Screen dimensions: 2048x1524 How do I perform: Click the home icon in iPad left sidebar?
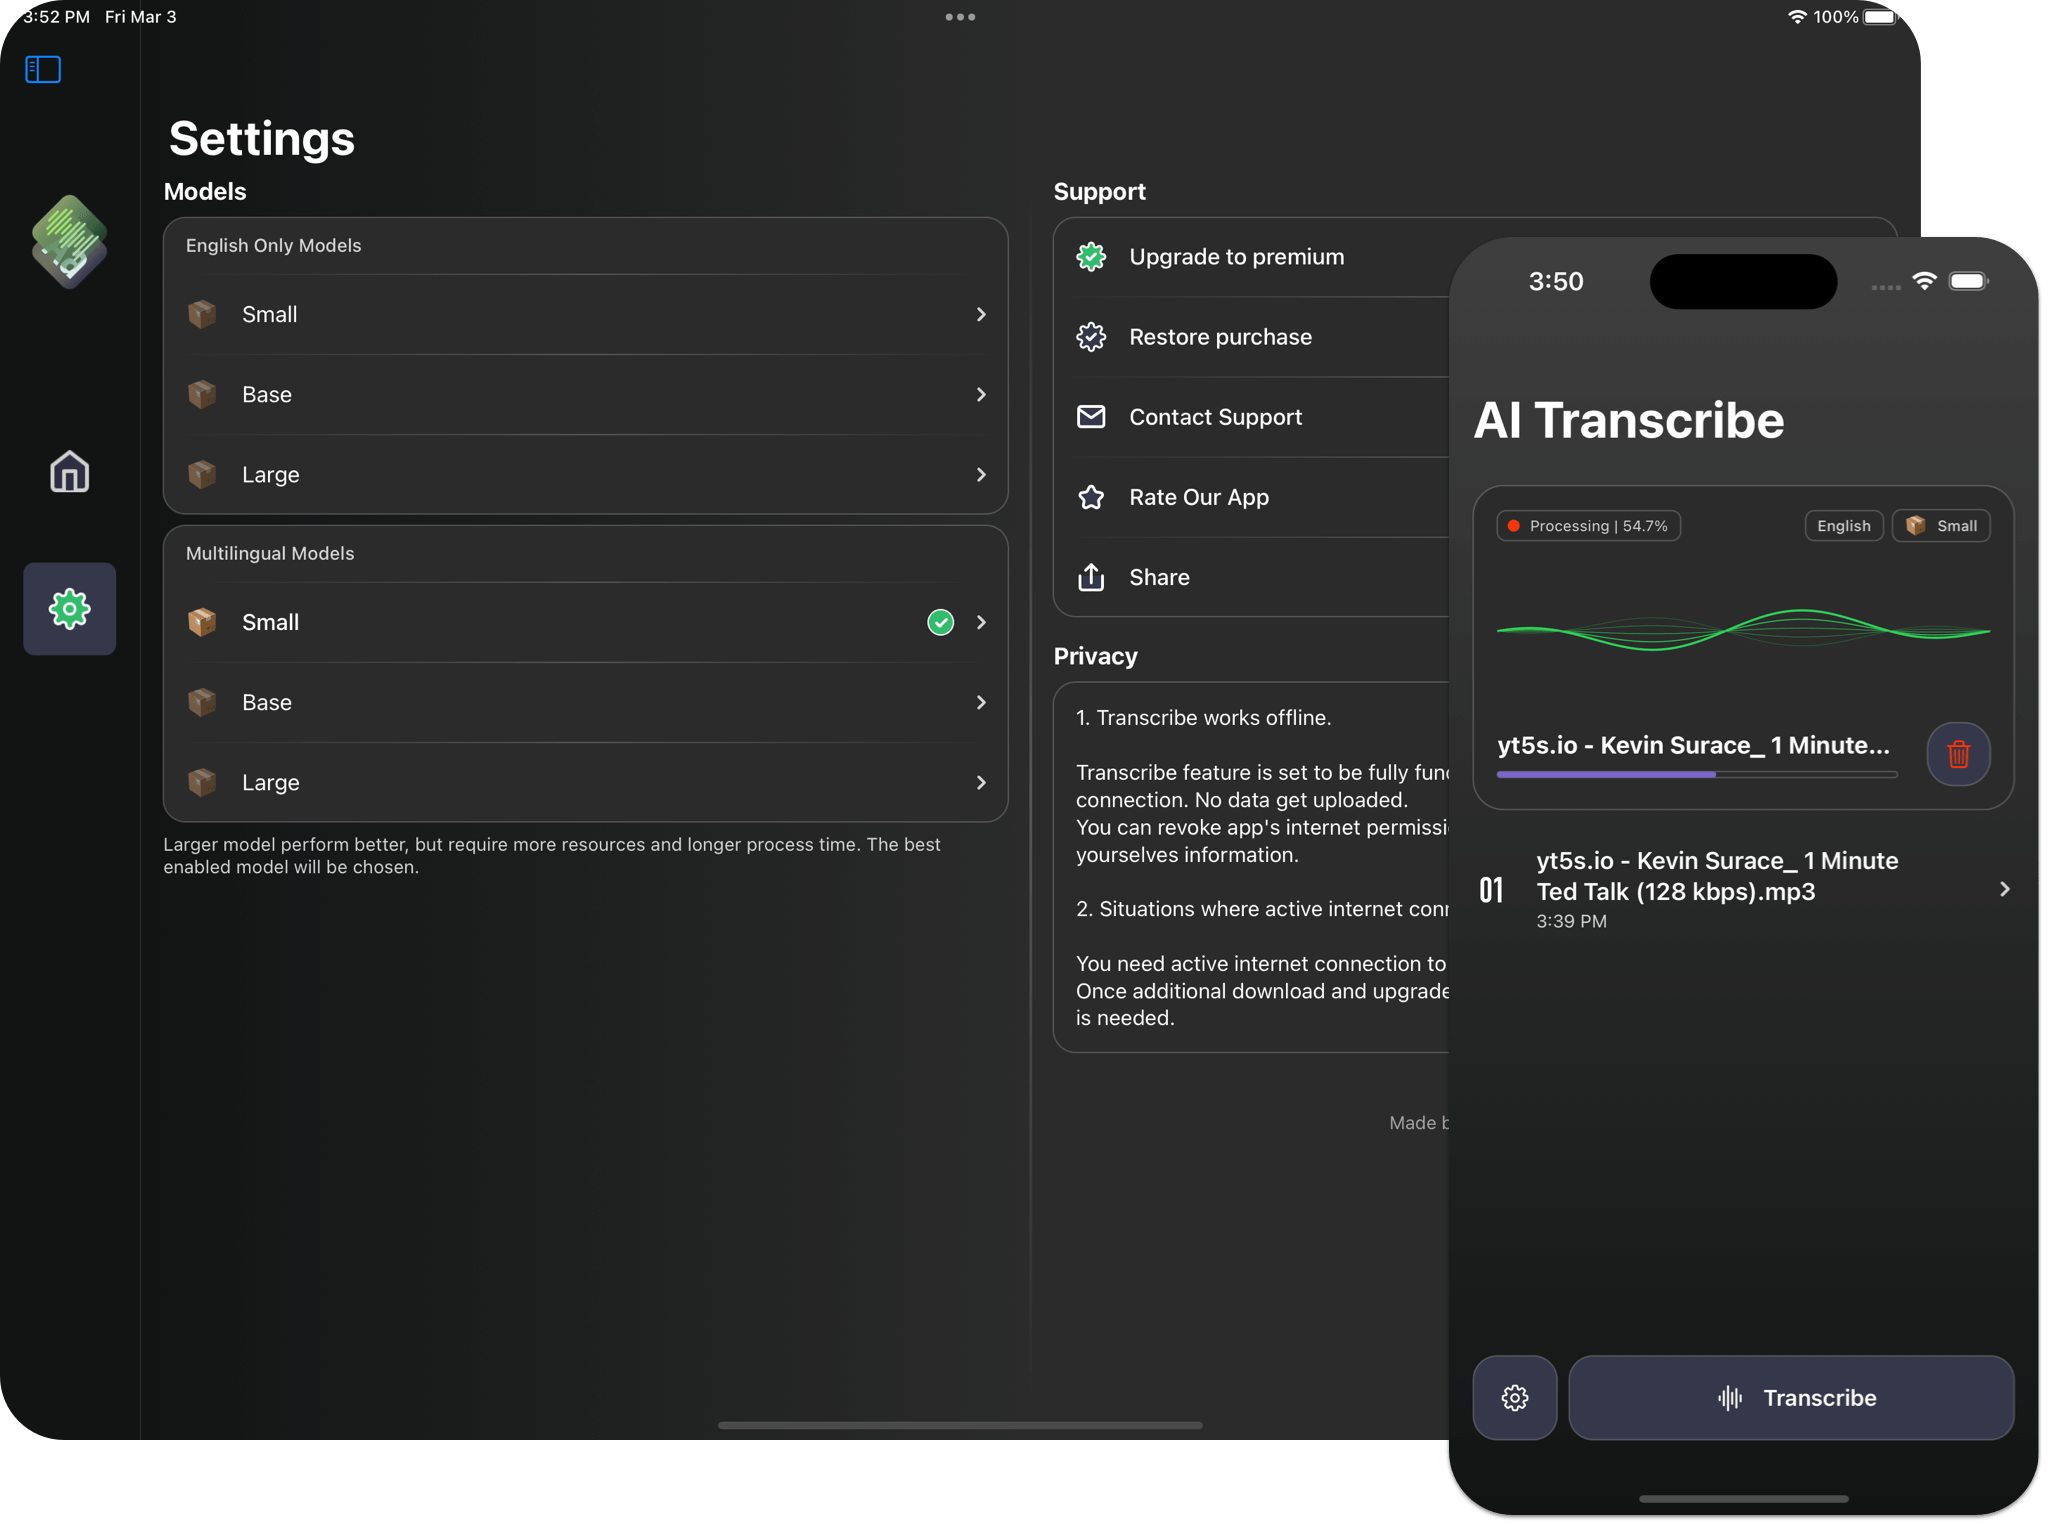click(x=69, y=474)
